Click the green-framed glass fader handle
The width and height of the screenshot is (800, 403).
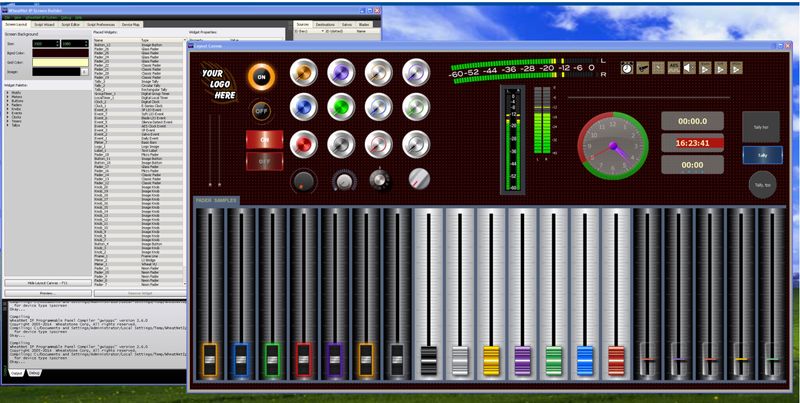click(272, 360)
